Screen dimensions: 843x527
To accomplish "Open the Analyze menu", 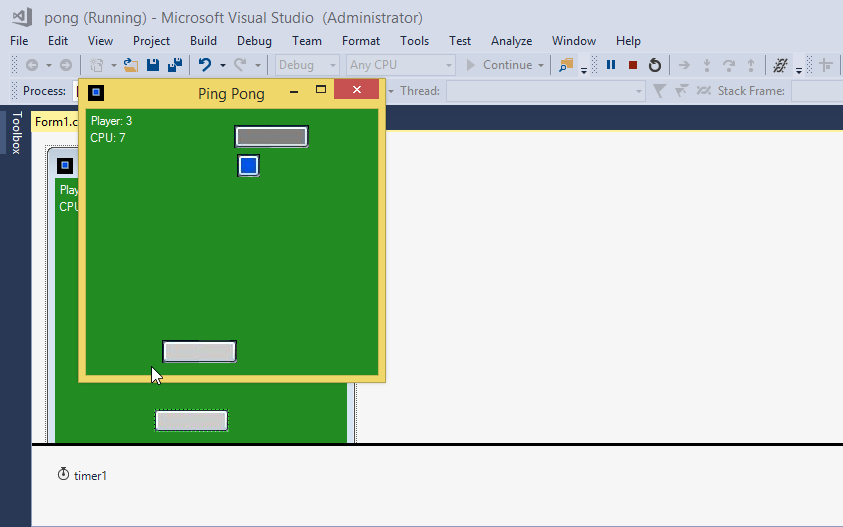I will pyautogui.click(x=511, y=41).
